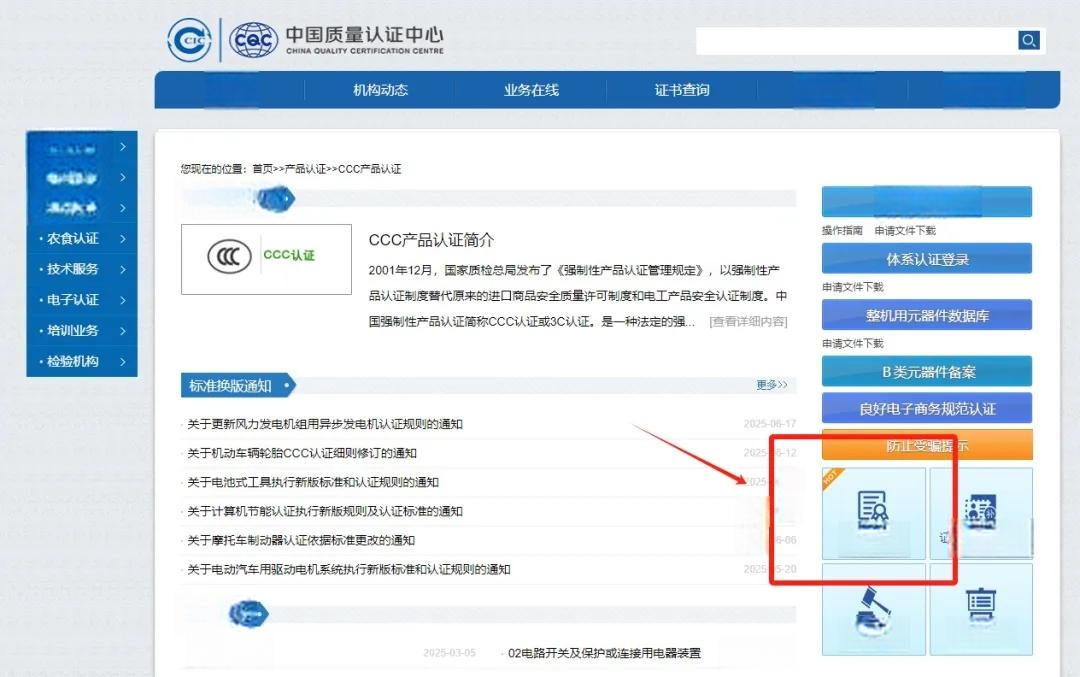Go to 首页 in the breadcrumb

[262, 169]
